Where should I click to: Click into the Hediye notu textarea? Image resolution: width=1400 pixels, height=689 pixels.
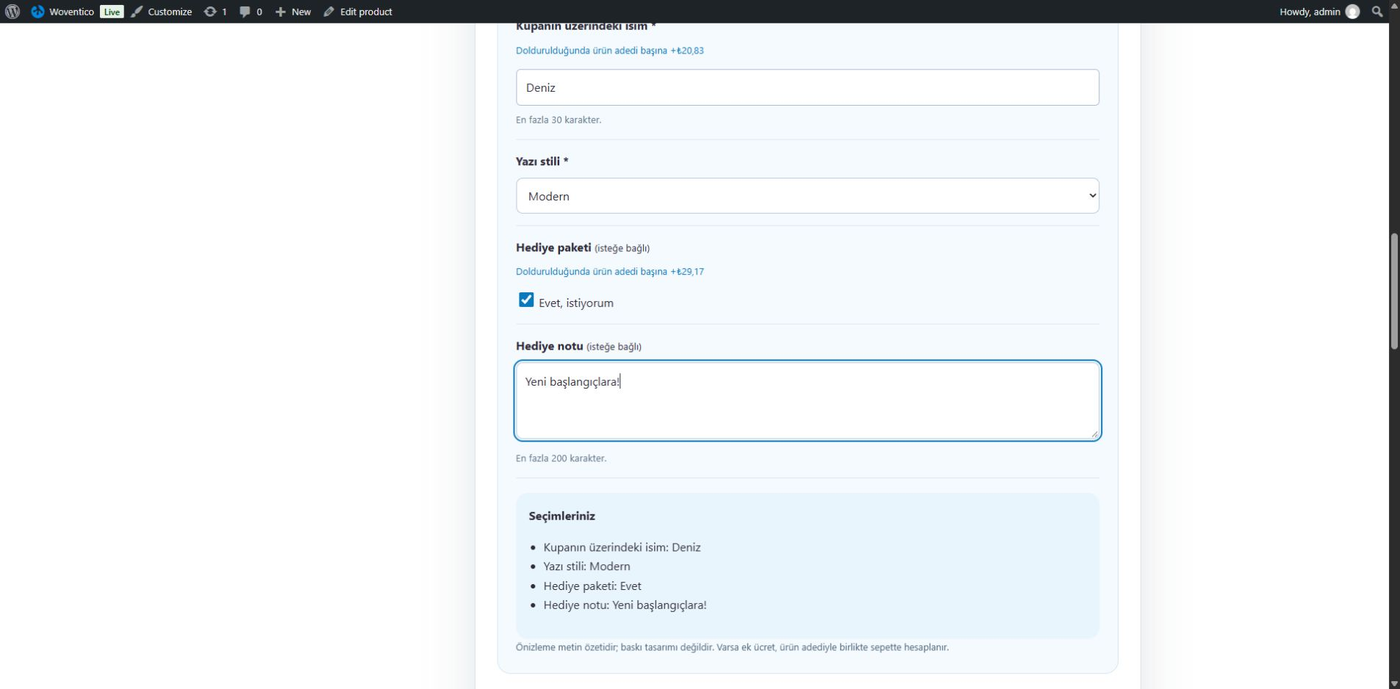tap(807, 400)
